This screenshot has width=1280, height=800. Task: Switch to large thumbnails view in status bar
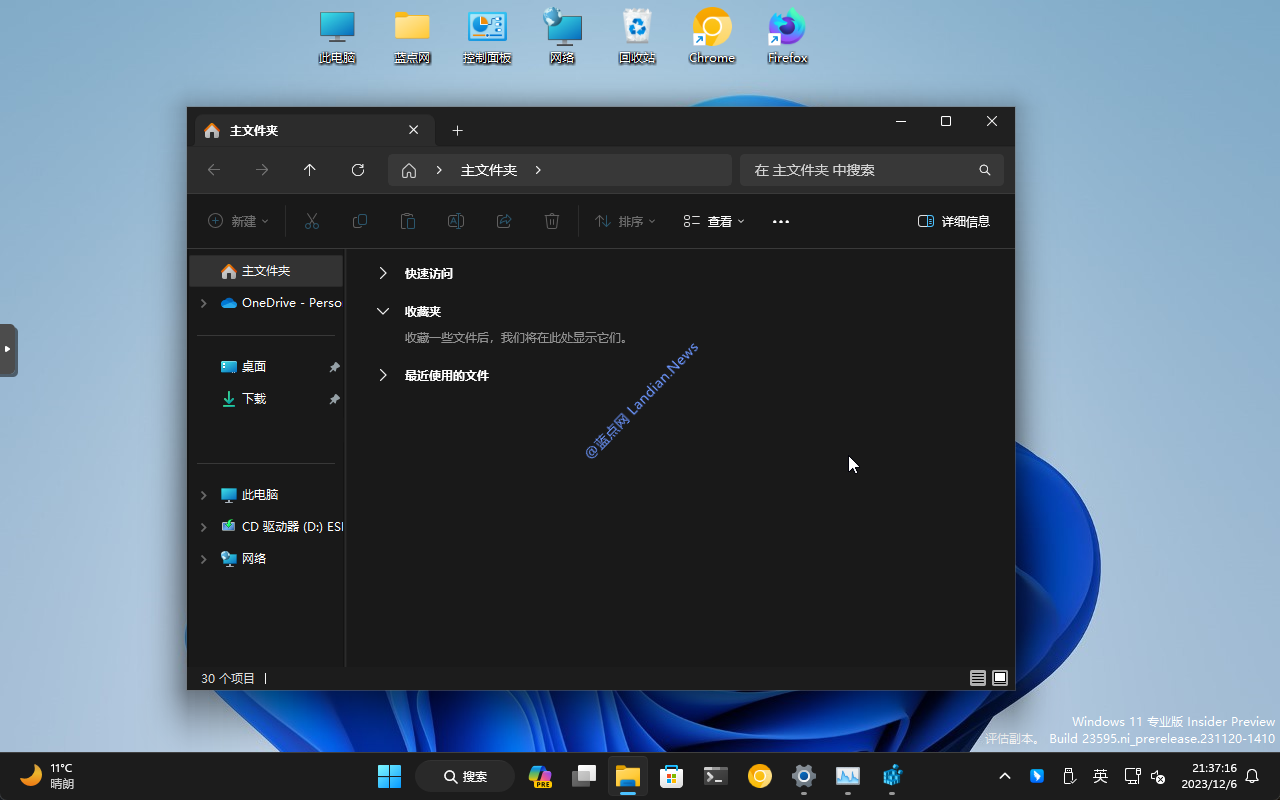click(x=1000, y=678)
